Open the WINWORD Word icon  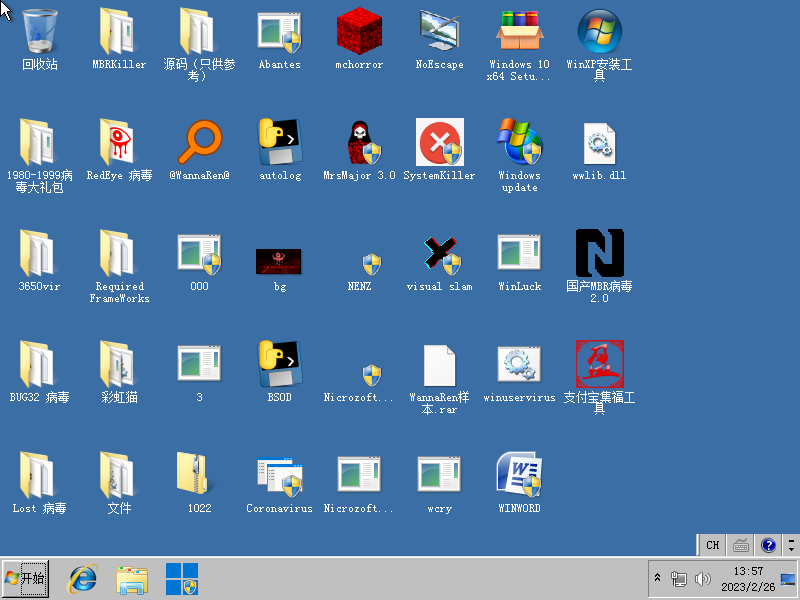(519, 475)
